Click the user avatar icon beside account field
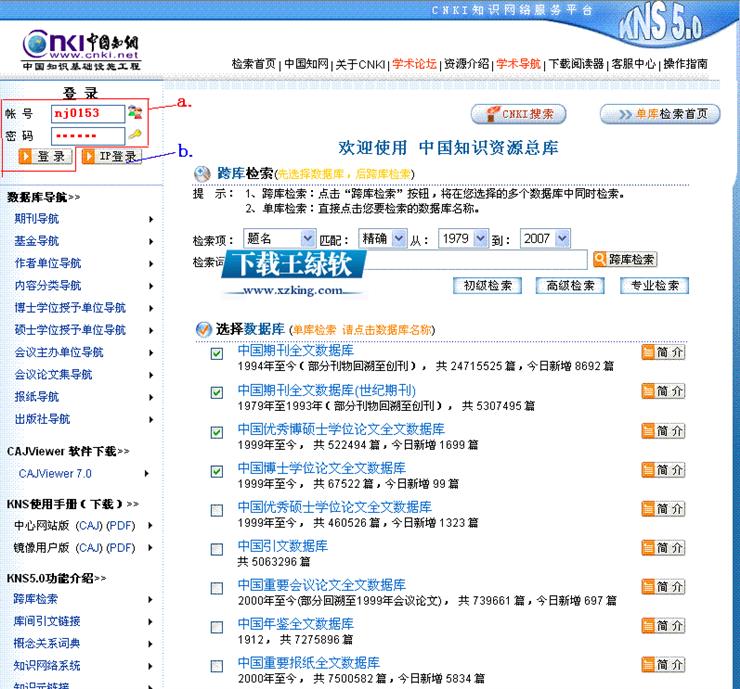 135,112
